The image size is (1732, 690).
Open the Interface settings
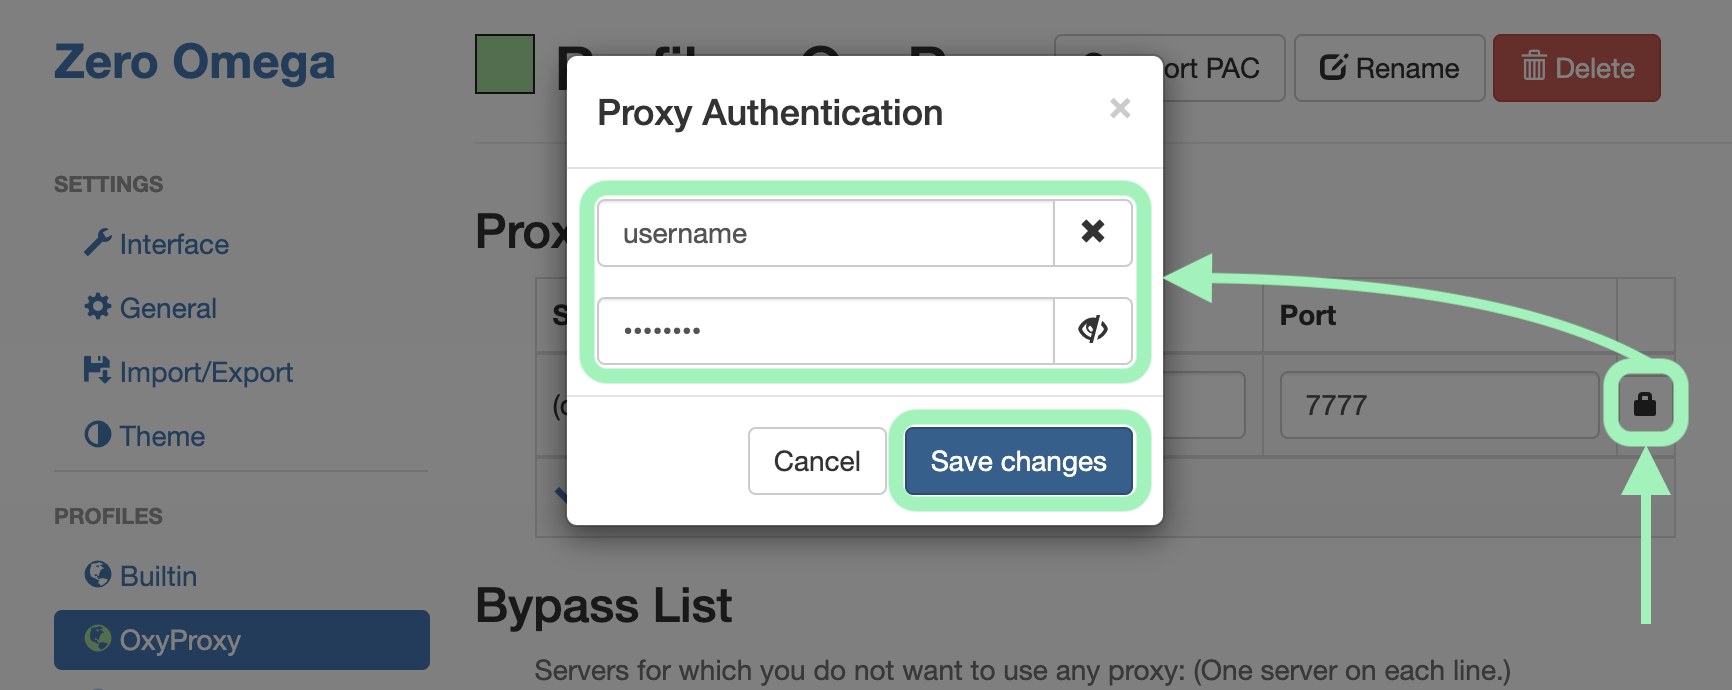tap(173, 244)
